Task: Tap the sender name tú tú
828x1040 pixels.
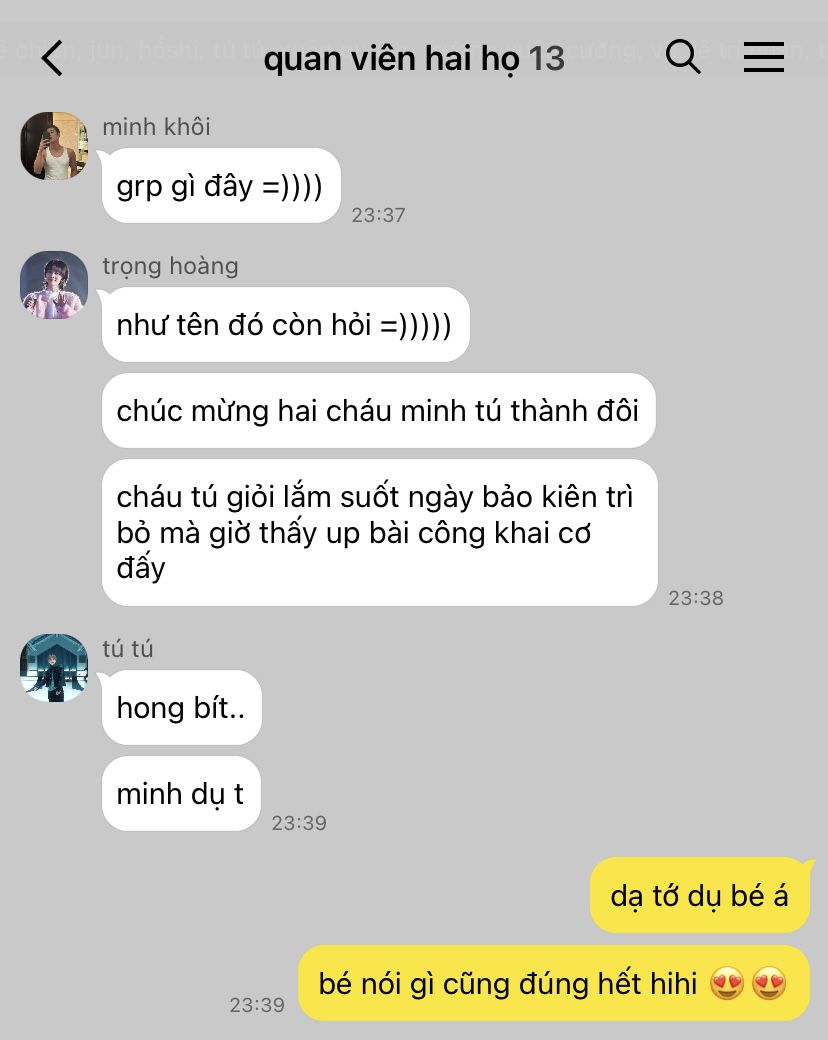Action: click(x=128, y=649)
